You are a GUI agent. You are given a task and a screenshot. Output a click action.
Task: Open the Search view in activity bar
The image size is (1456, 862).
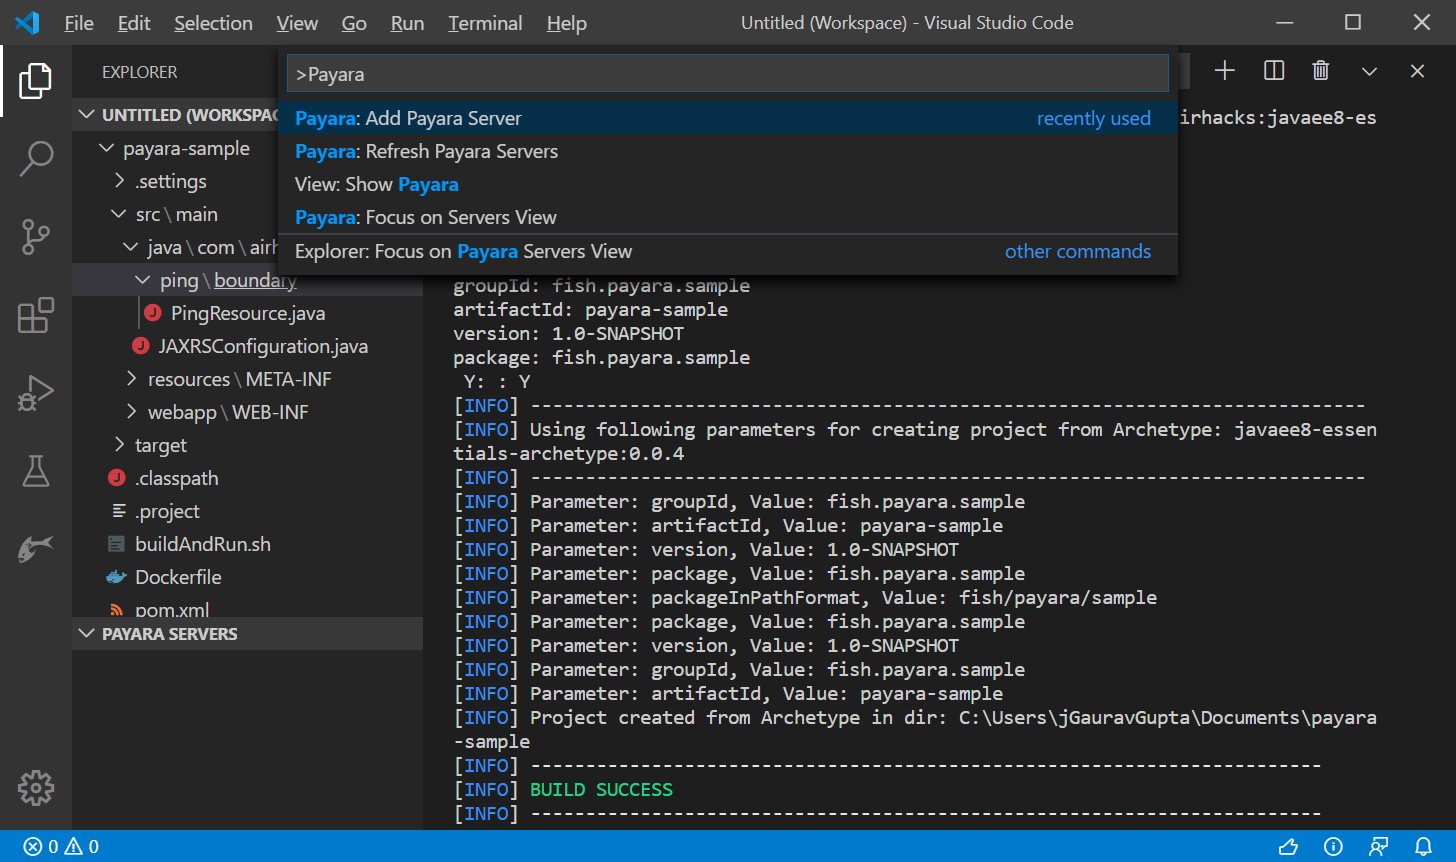(36, 158)
